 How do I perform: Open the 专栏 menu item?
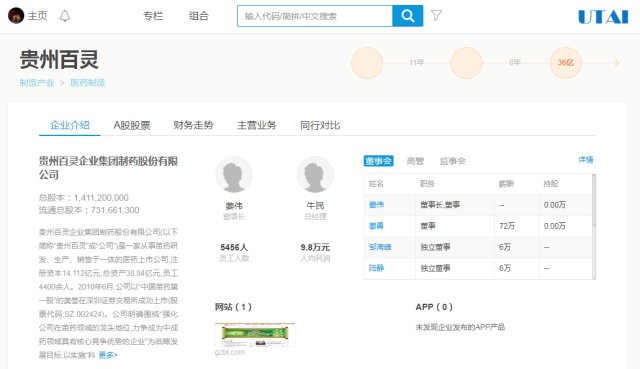[x=153, y=16]
